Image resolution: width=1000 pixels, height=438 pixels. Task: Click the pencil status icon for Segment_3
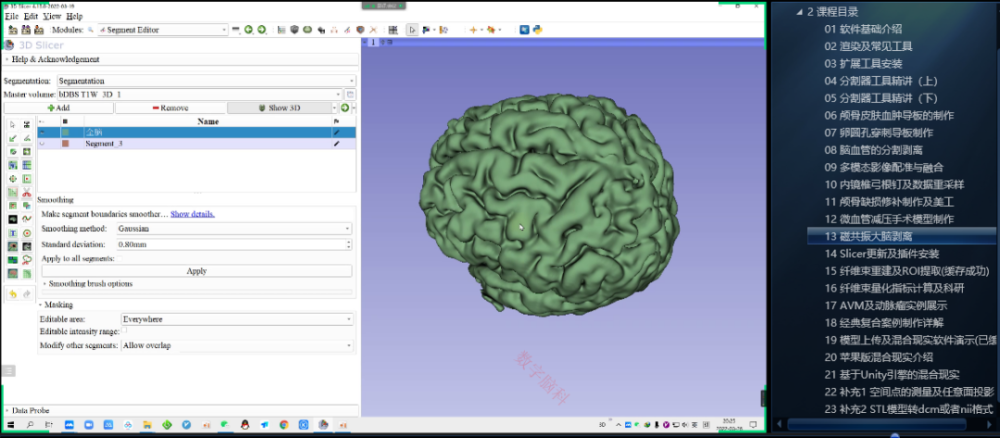click(336, 144)
